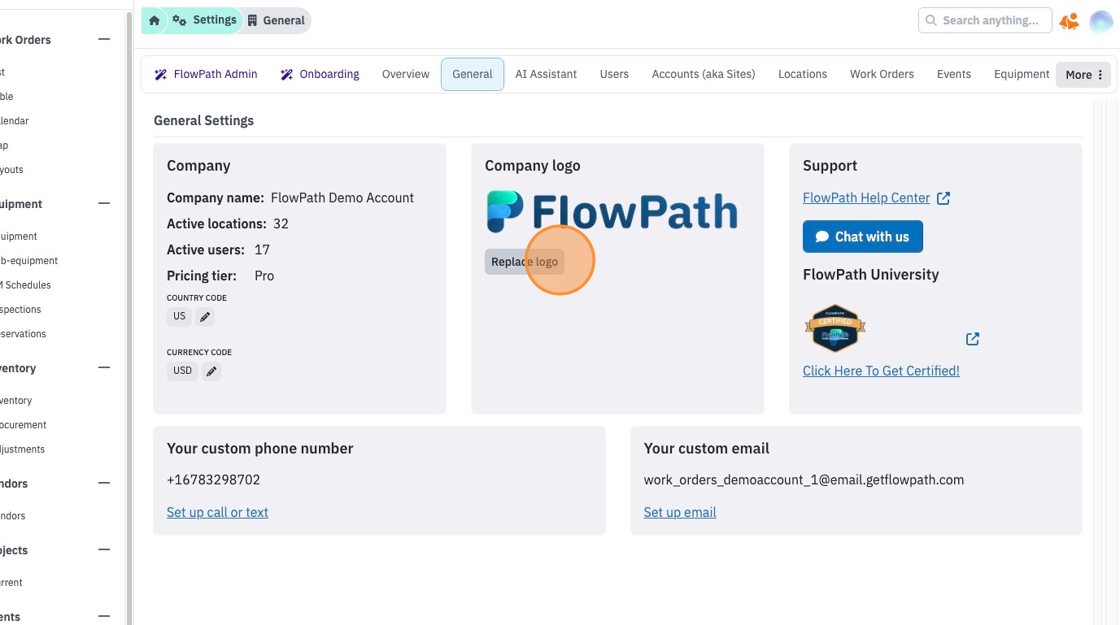Image resolution: width=1120 pixels, height=625 pixels.
Task: Click the Replace logo button
Action: tap(524, 261)
